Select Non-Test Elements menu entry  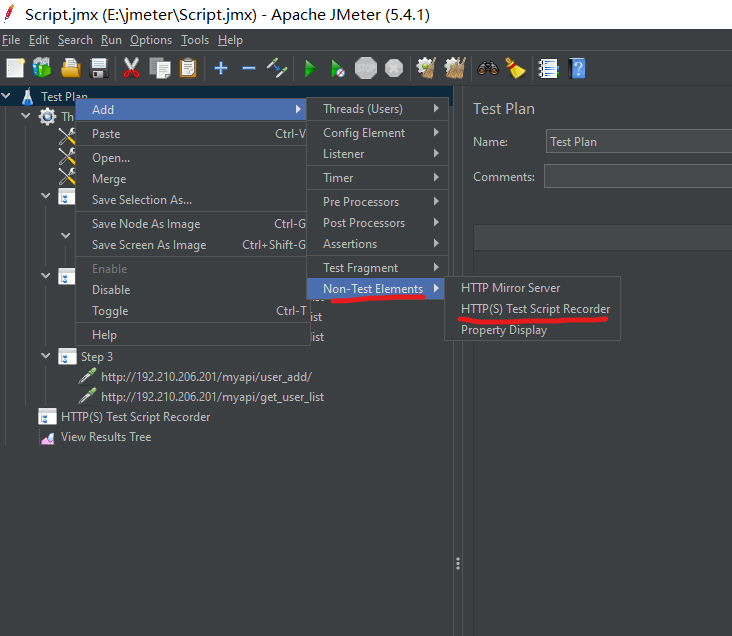point(376,289)
